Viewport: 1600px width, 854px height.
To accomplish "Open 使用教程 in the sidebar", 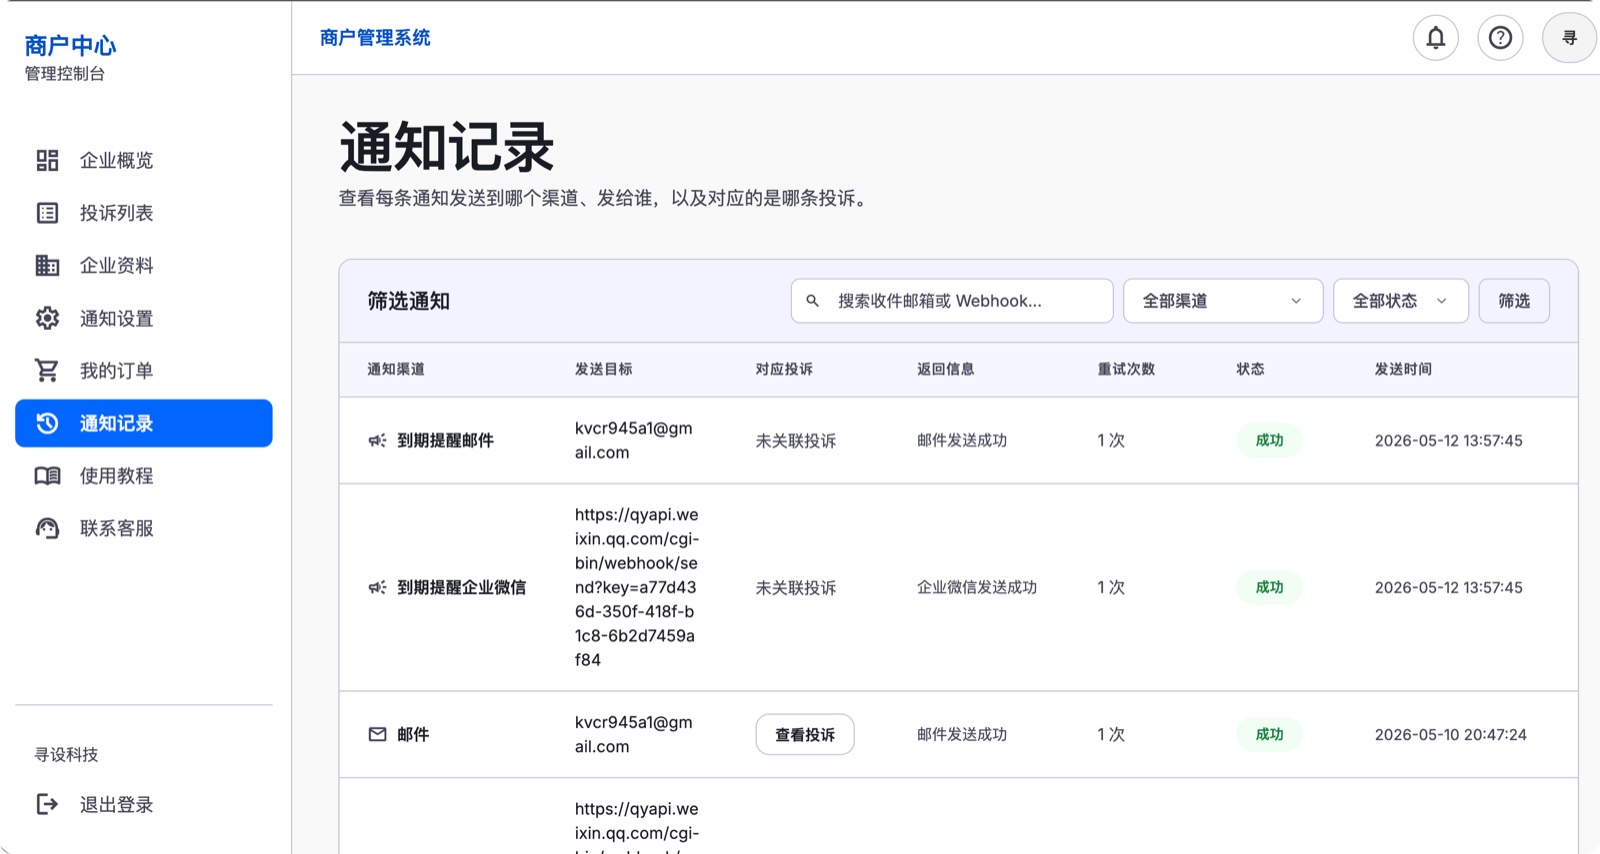I will click(144, 476).
